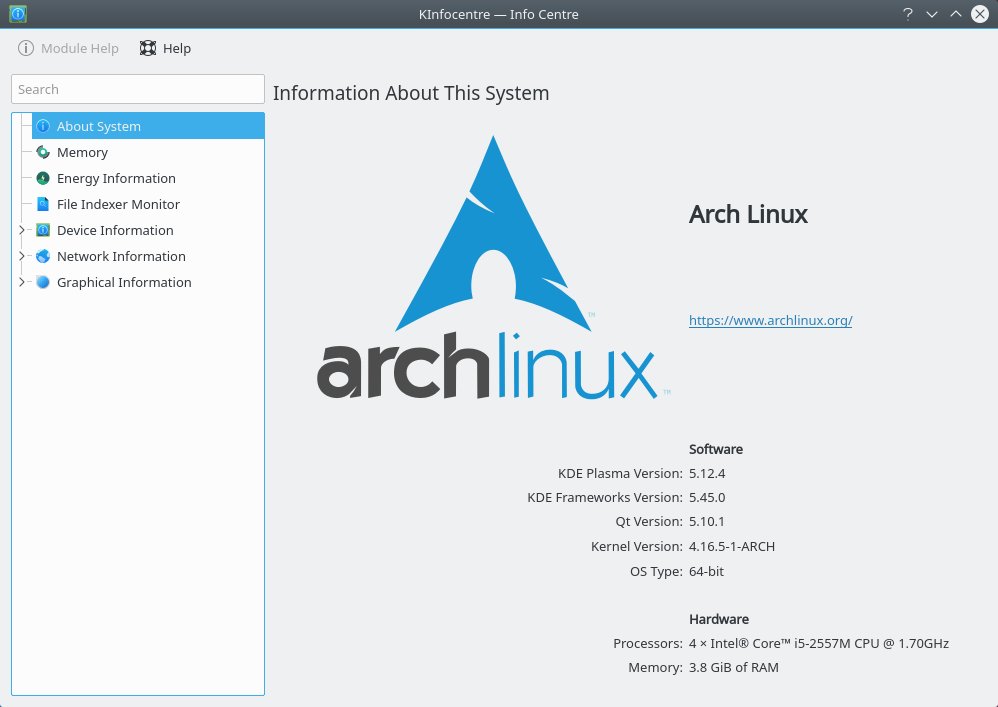Image resolution: width=998 pixels, height=707 pixels.
Task: Click KDE Plasma Version value 5.12.4
Action: click(x=707, y=473)
